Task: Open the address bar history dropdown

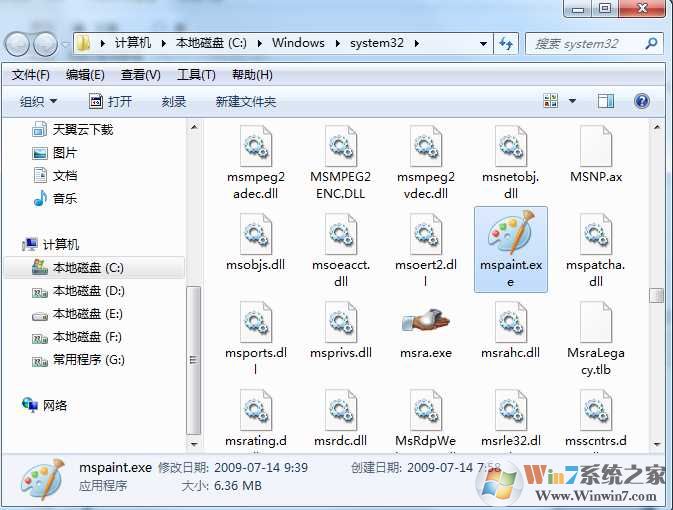Action: coord(483,43)
